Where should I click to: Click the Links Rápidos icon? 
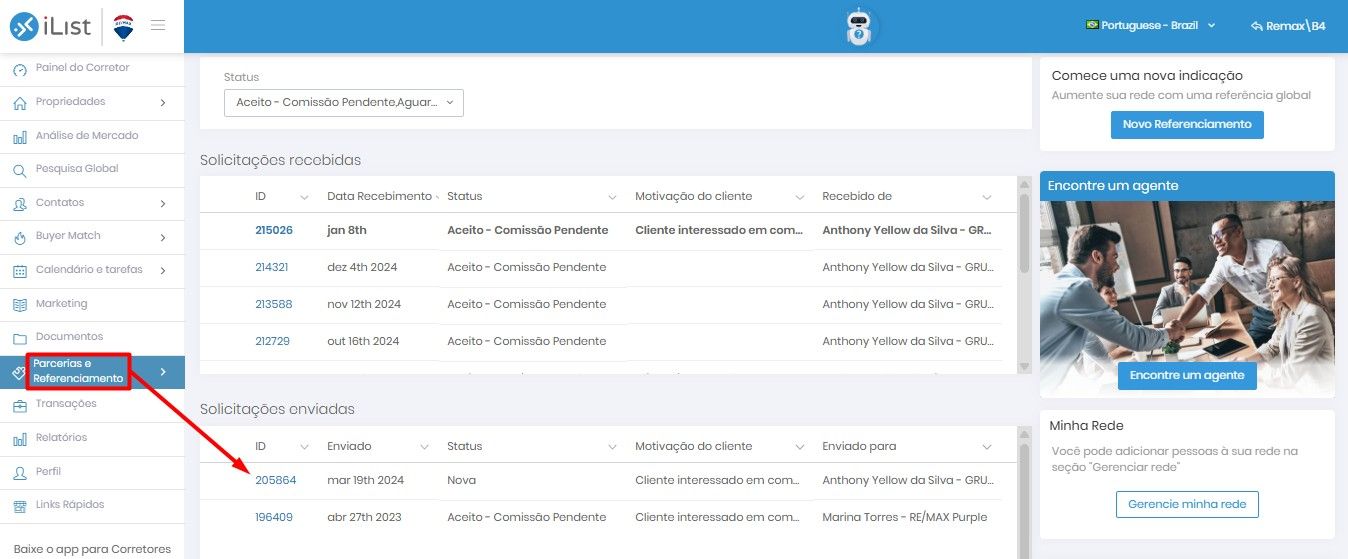[20, 506]
